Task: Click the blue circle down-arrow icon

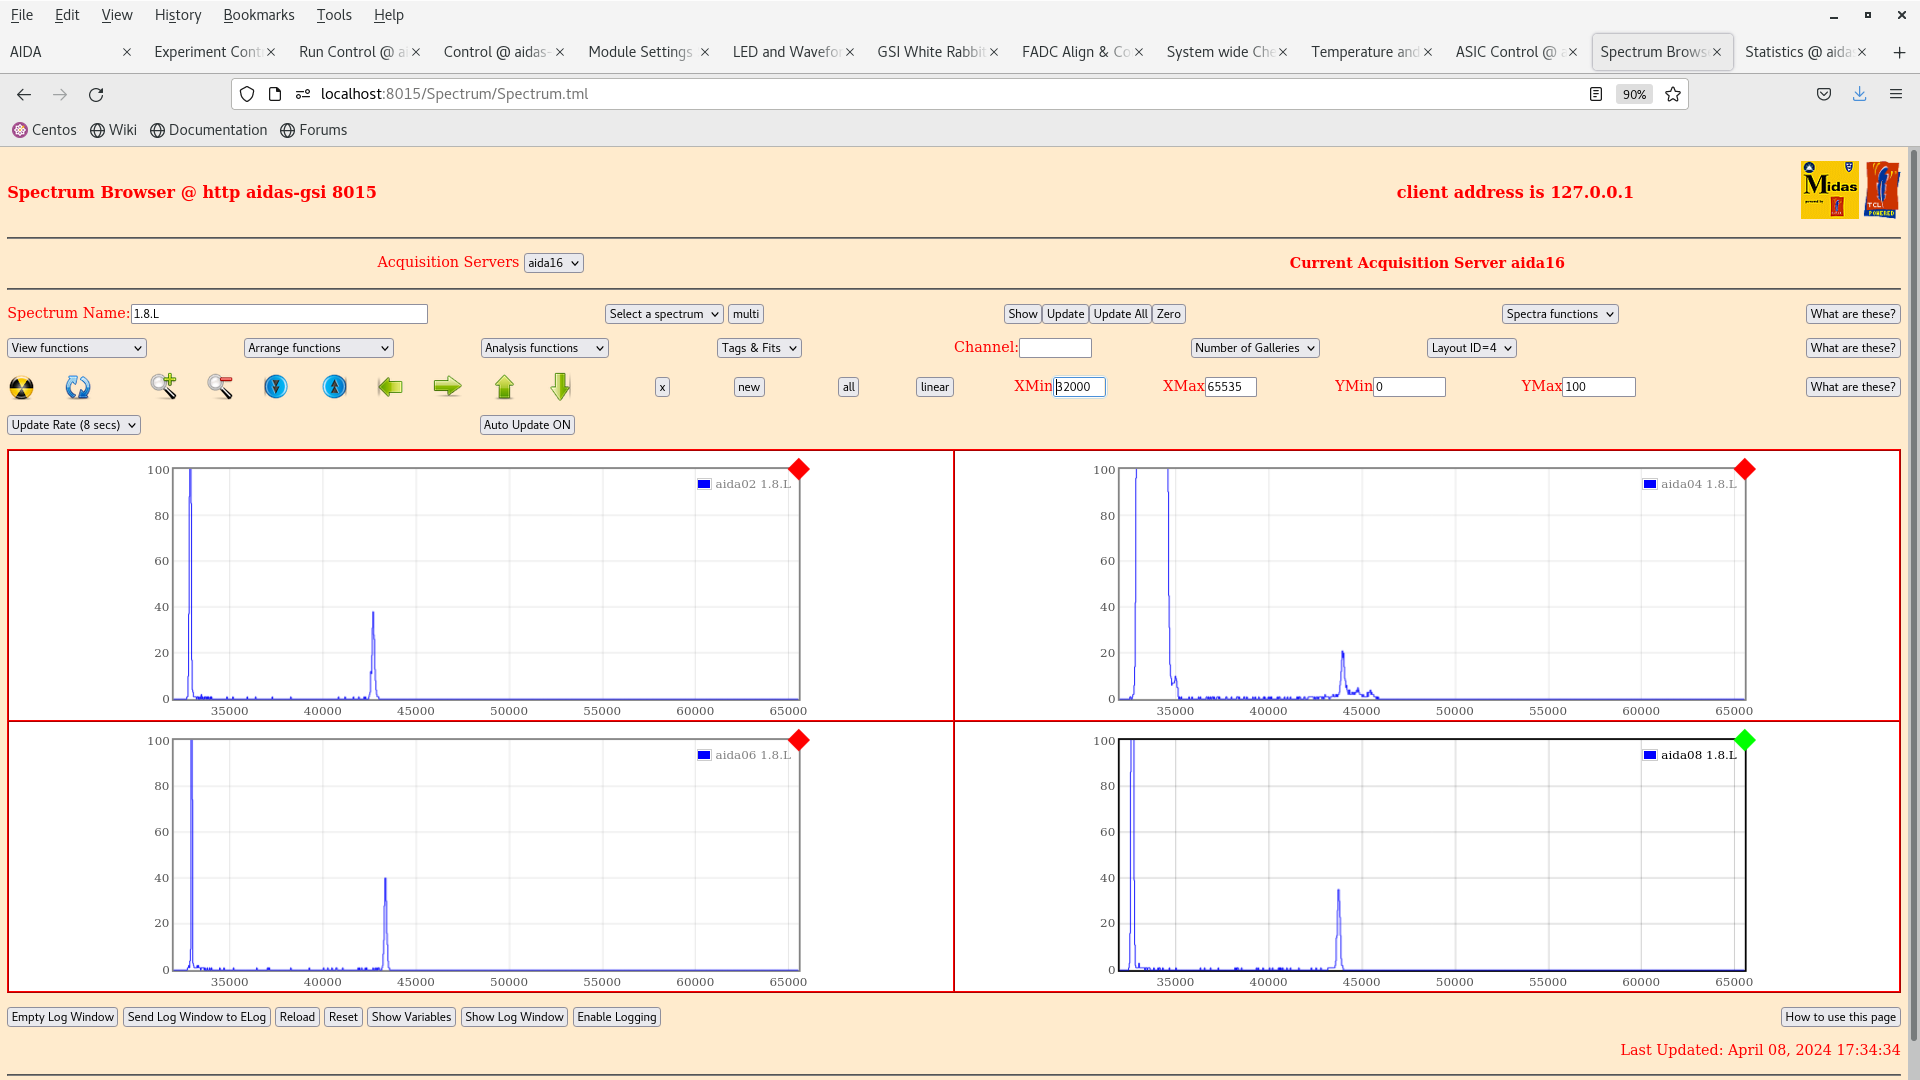Action: click(x=276, y=386)
